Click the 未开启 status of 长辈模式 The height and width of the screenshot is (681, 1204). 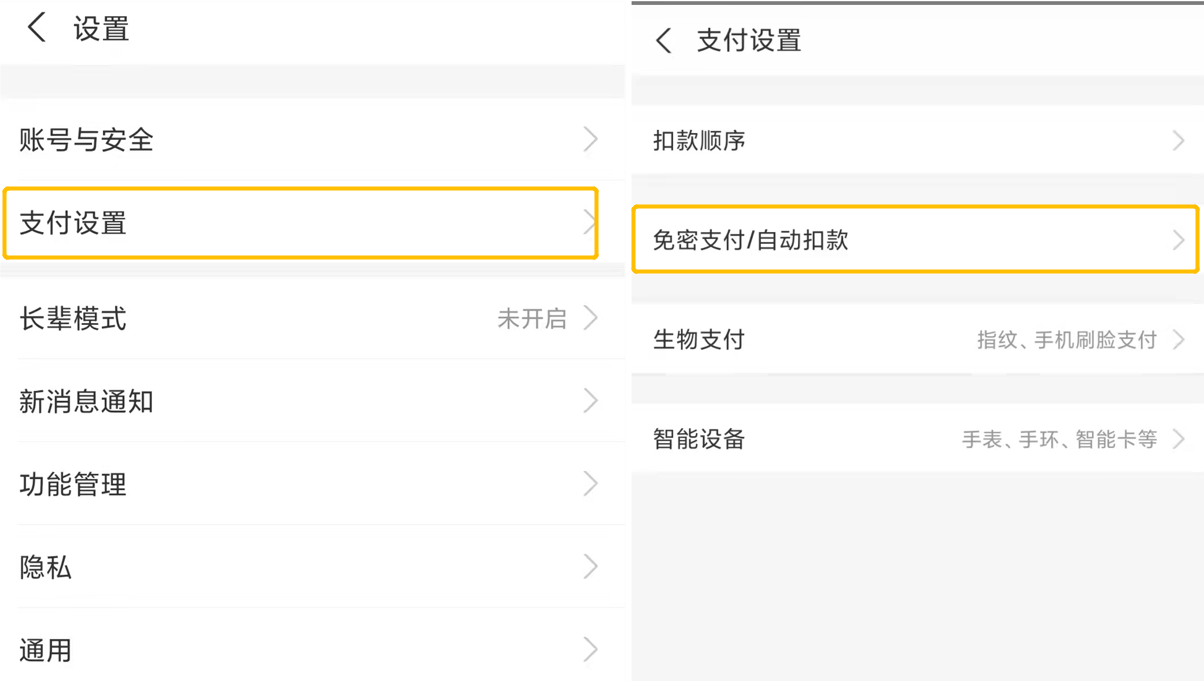click(534, 319)
